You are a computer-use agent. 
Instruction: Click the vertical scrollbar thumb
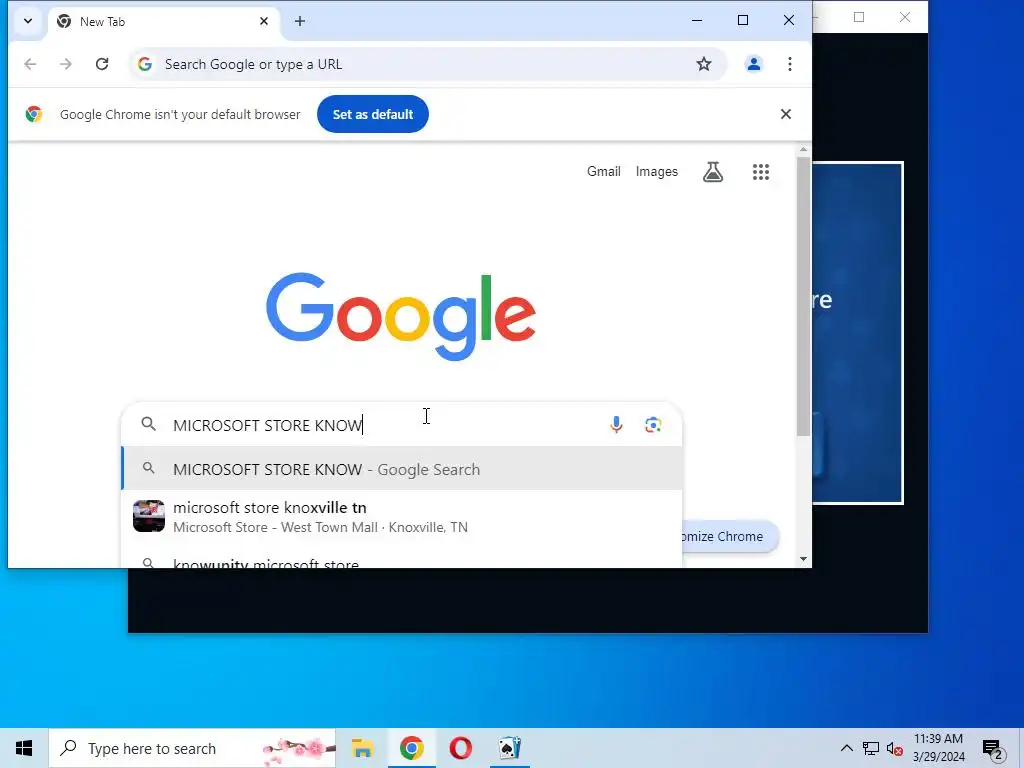(x=803, y=296)
